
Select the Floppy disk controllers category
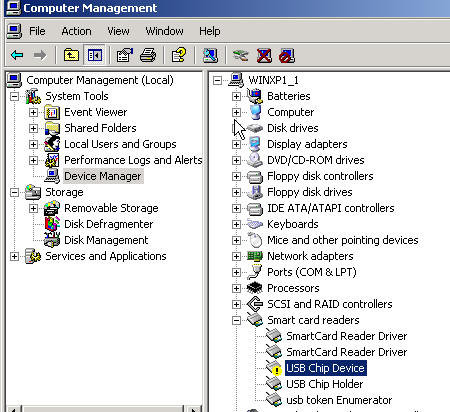pyautogui.click(x=320, y=176)
